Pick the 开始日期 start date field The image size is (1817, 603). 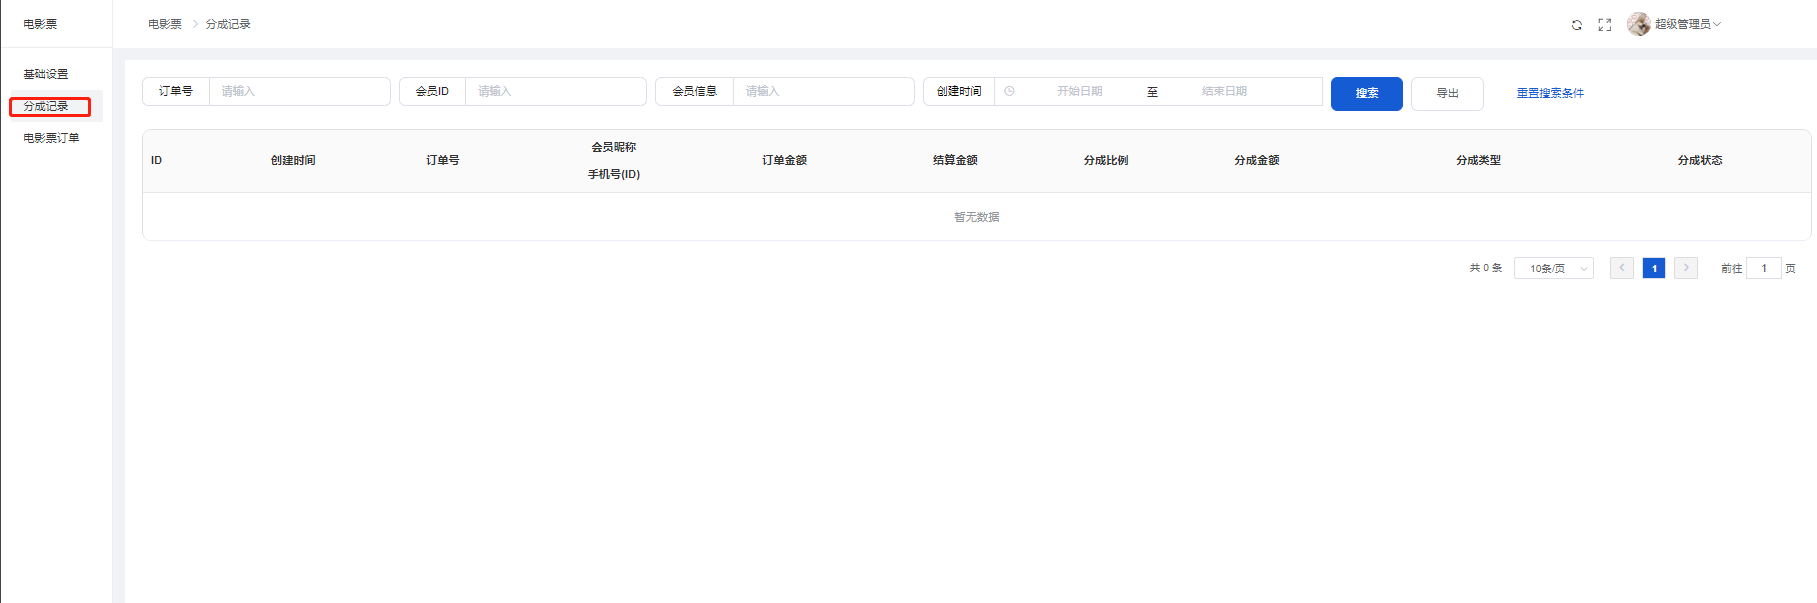1079,91
